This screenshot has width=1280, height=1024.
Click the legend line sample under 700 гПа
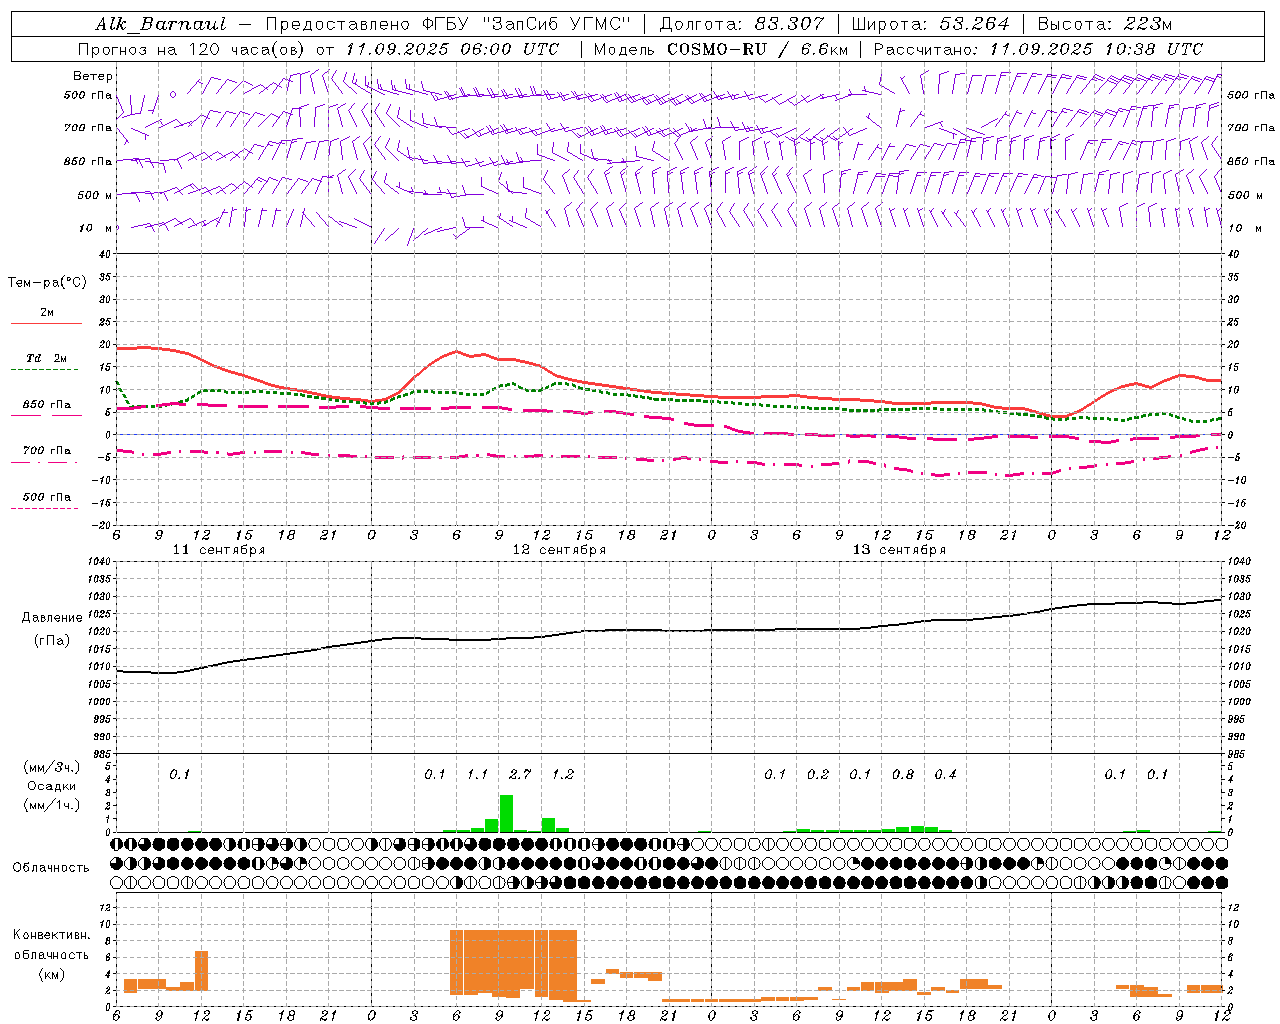[x=45, y=462]
